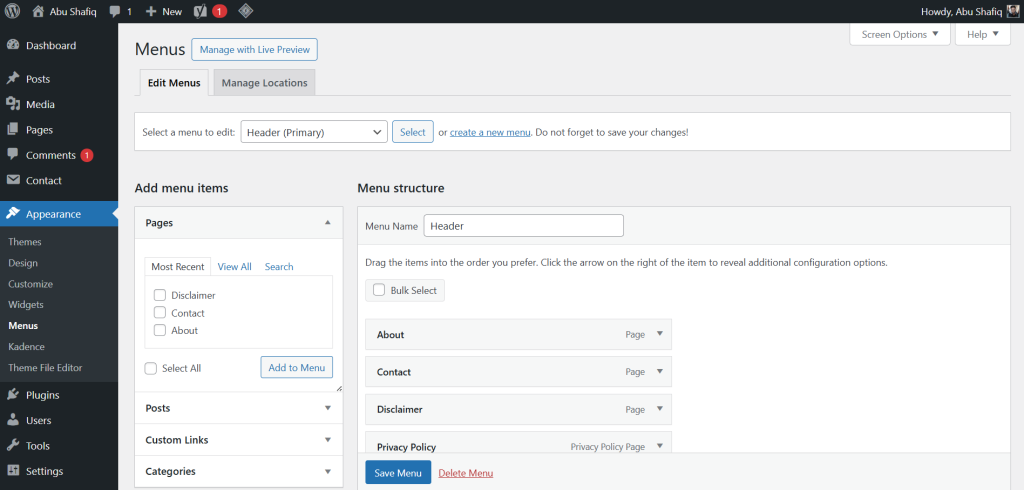Click the Media icon in sidebar
1024x490 pixels.
[12, 104]
